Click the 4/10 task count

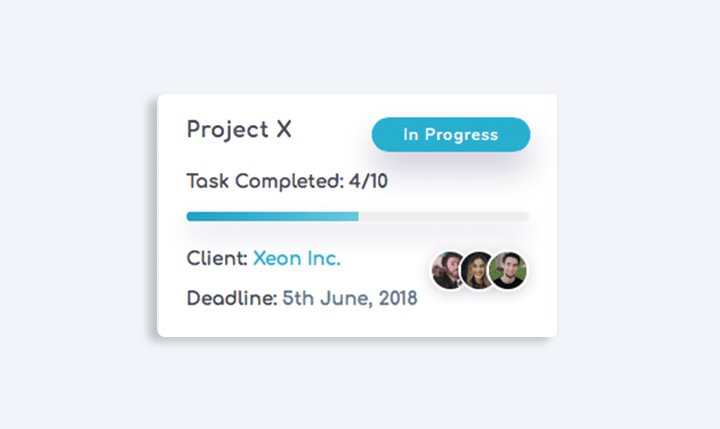(367, 182)
